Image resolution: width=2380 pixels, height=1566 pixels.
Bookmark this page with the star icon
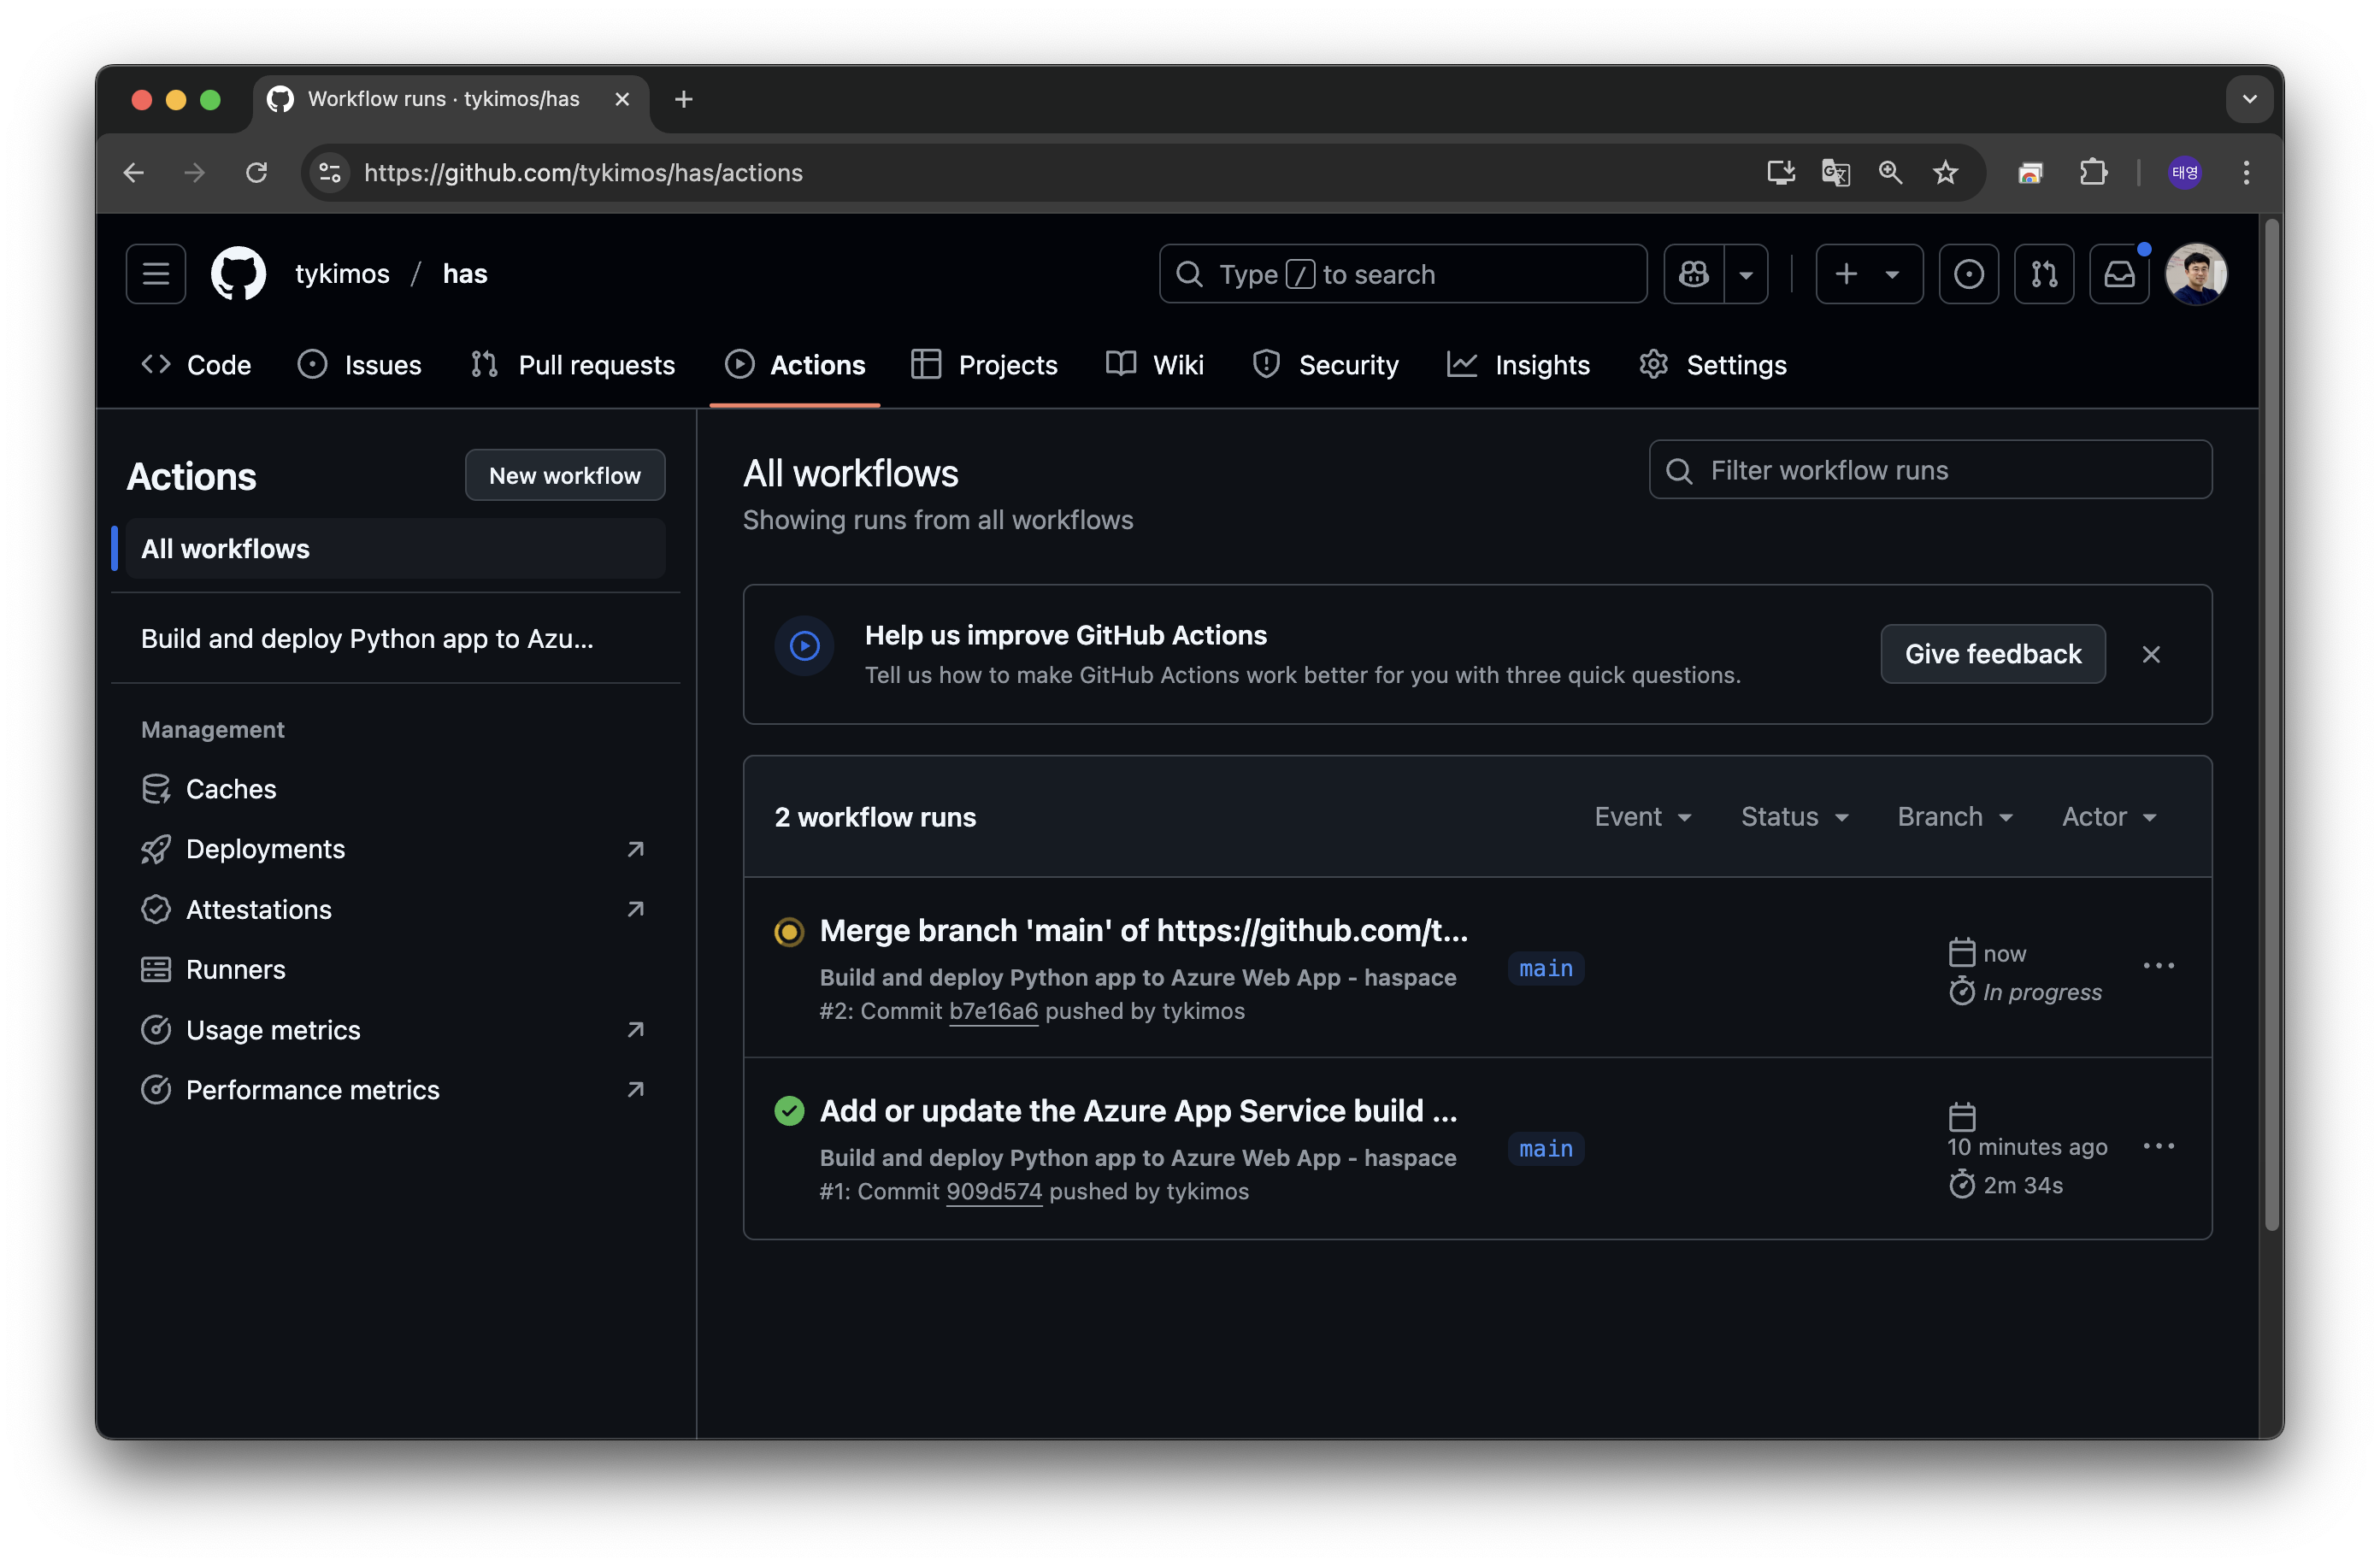point(1945,173)
